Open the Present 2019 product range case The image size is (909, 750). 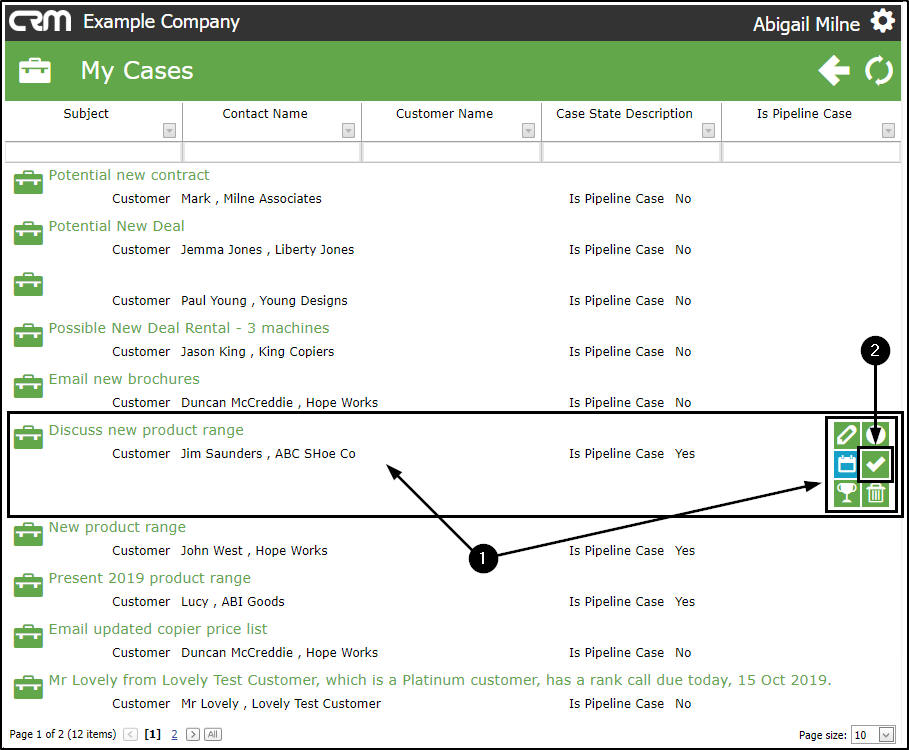coord(150,578)
